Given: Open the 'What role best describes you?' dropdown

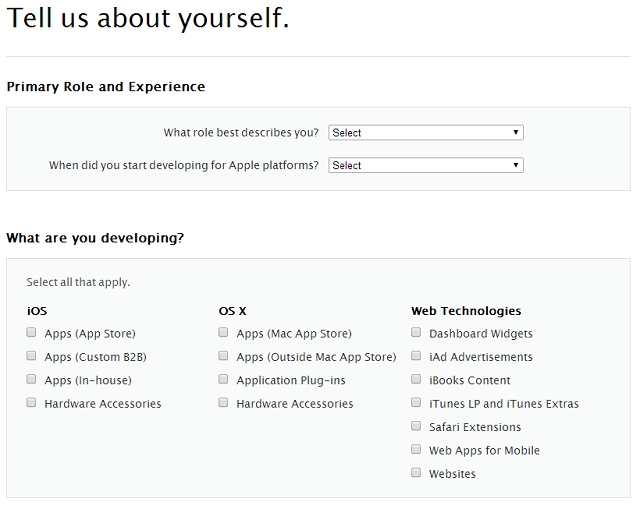Looking at the screenshot, I should coord(426,133).
